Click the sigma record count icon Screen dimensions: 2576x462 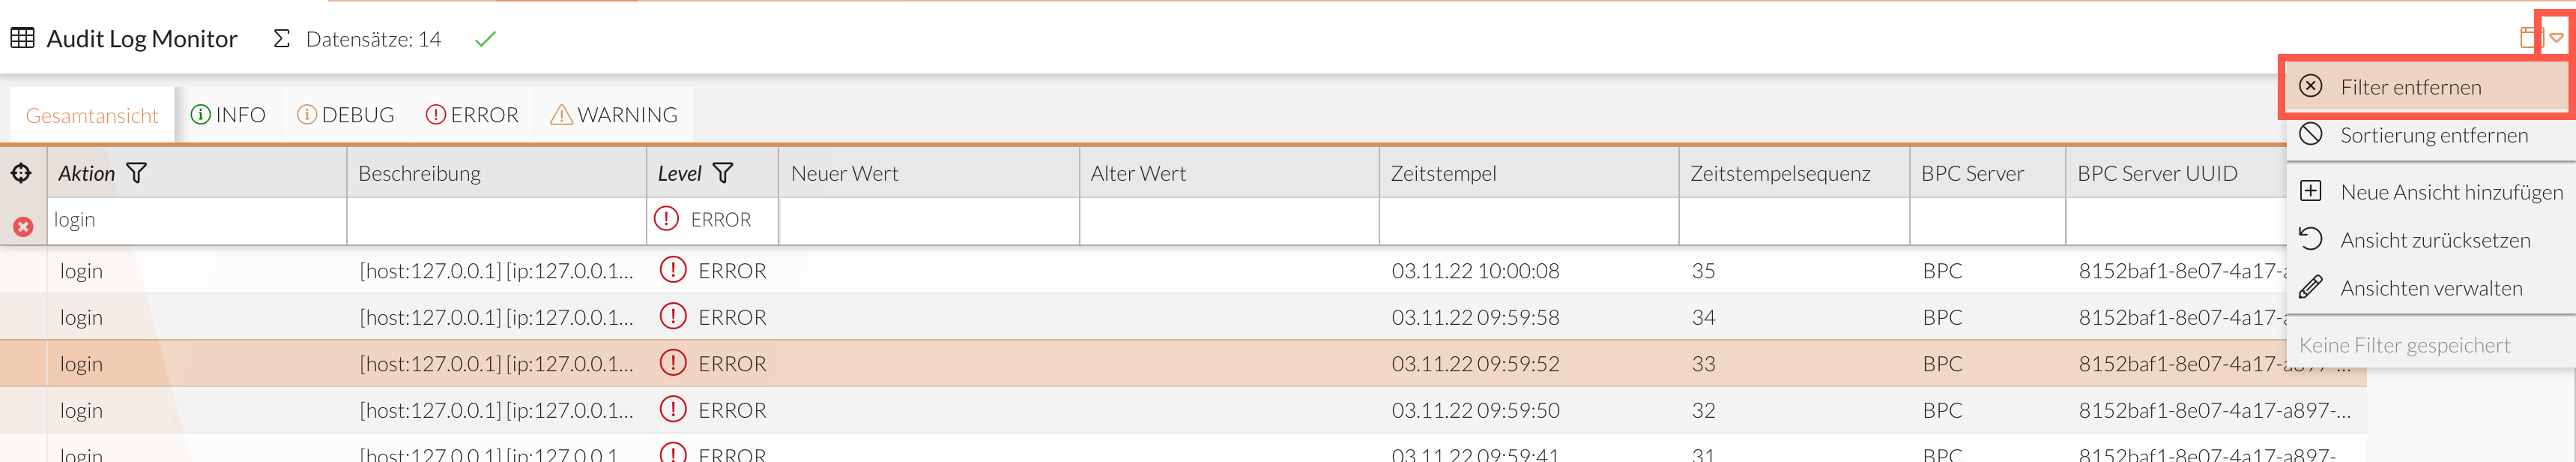[x=282, y=38]
